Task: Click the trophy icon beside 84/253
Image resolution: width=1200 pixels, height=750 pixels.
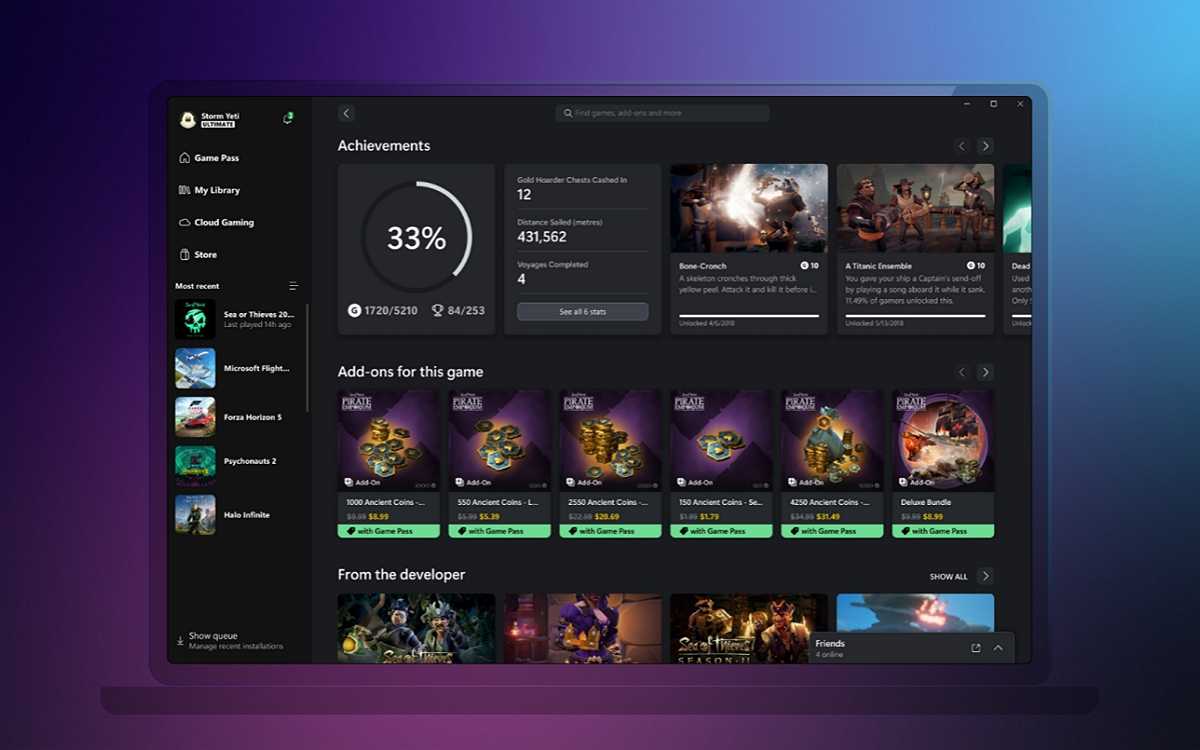Action: point(437,311)
